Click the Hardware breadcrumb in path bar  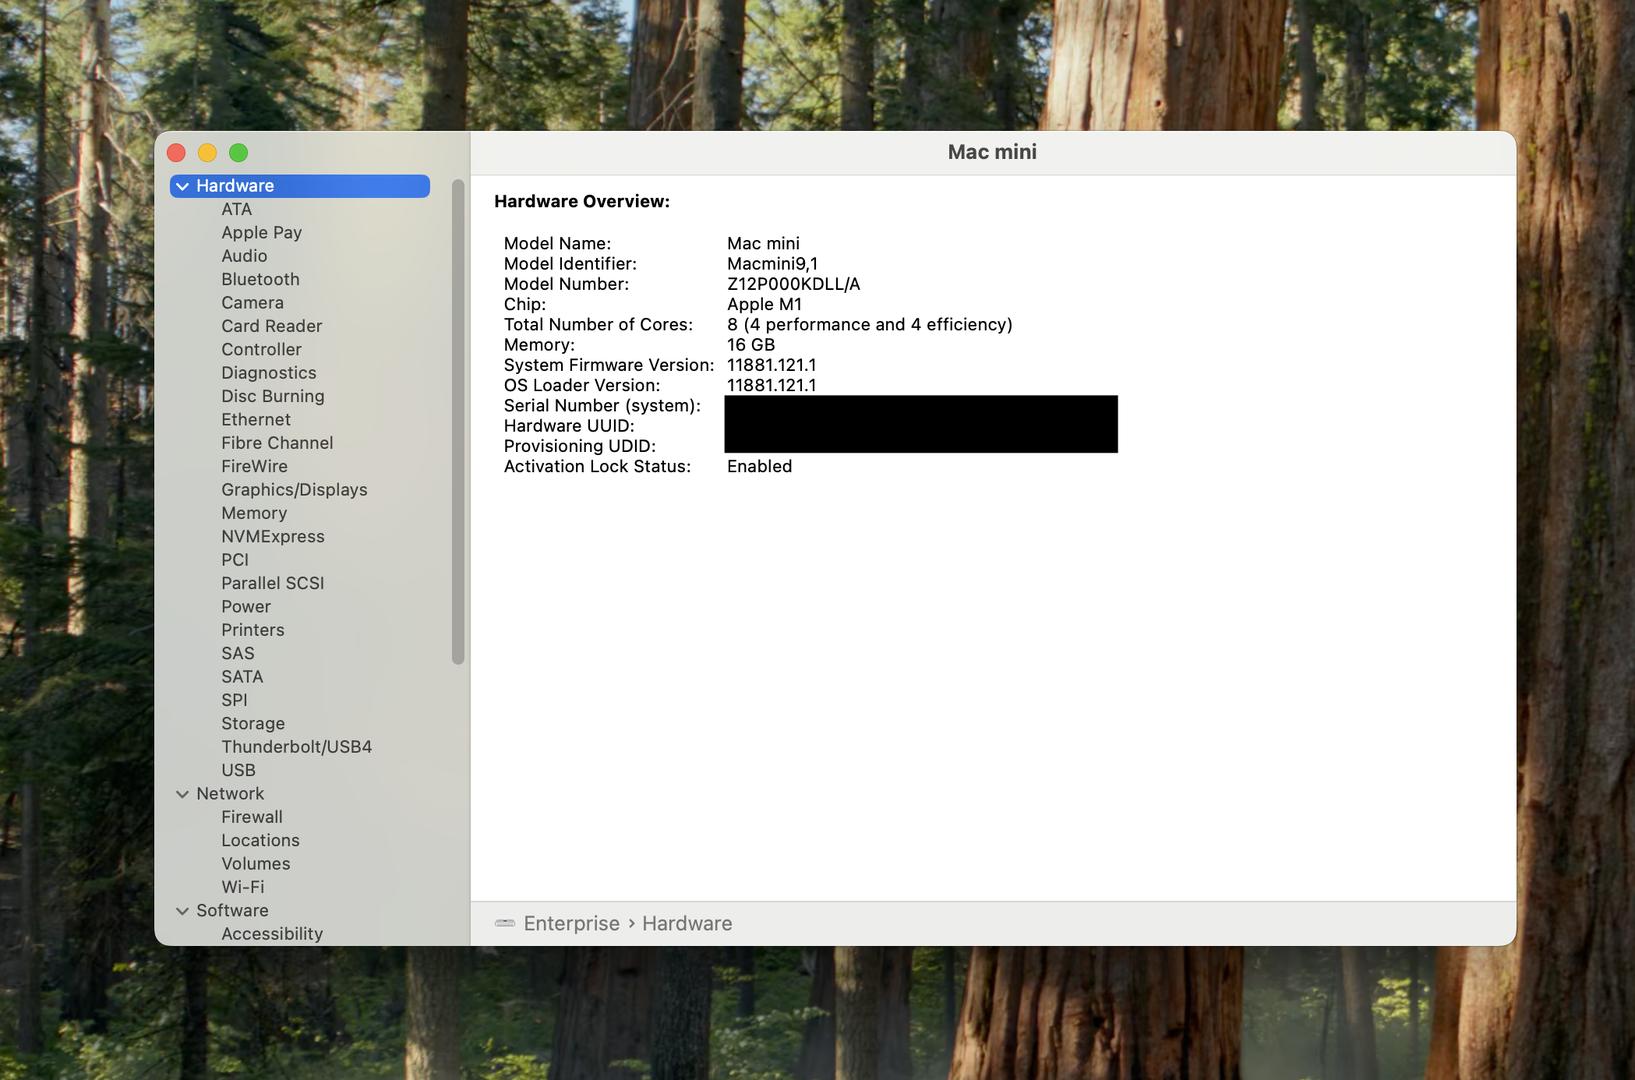click(x=687, y=924)
